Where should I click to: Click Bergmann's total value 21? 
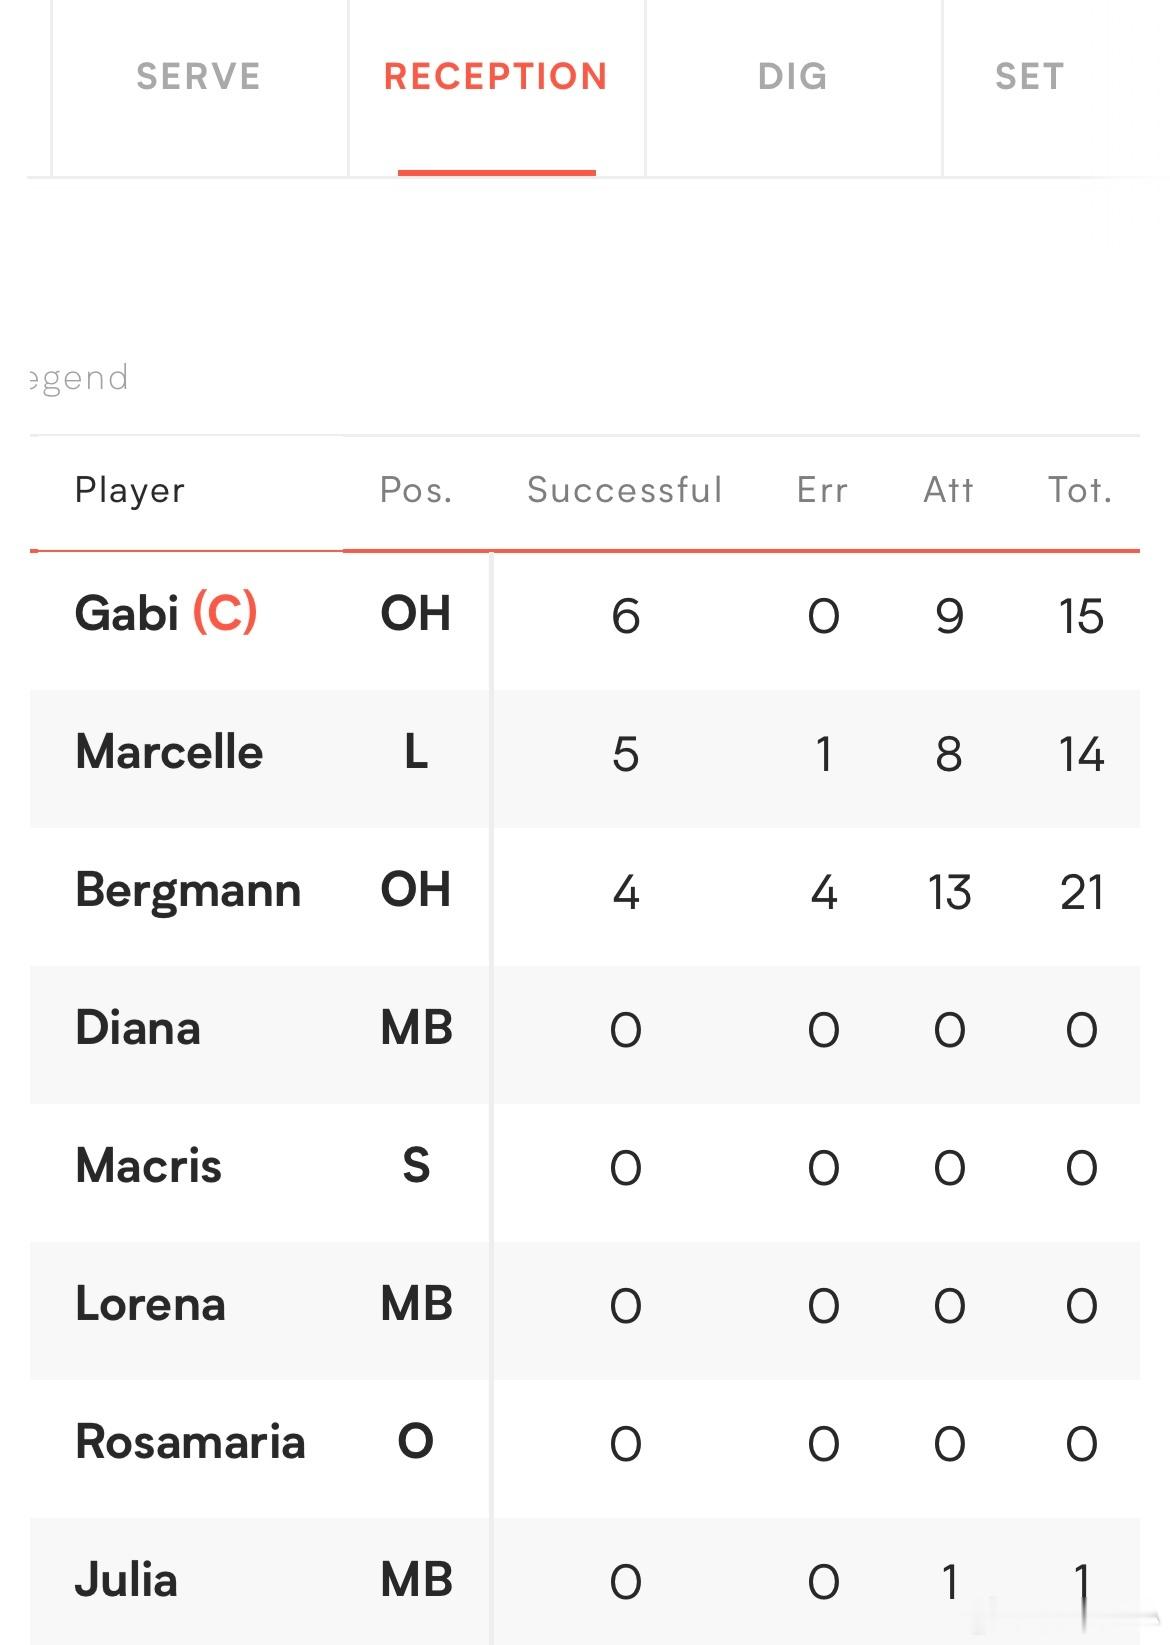click(x=1082, y=892)
